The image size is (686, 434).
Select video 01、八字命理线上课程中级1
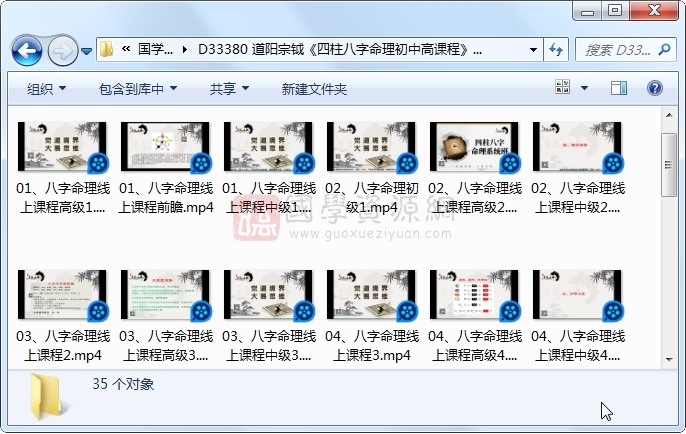269,168
